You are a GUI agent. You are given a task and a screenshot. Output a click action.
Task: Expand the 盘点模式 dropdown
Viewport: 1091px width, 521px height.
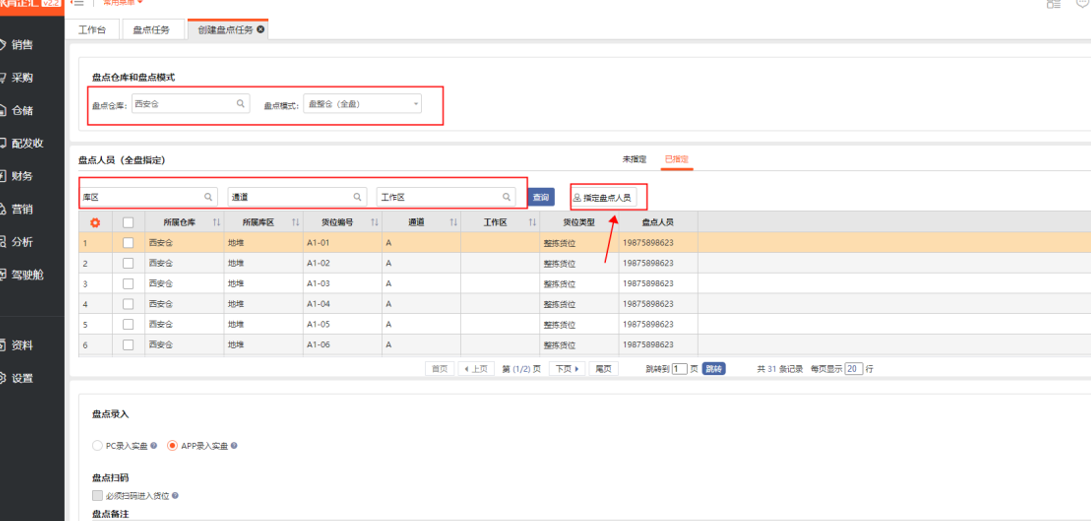pyautogui.click(x=415, y=104)
